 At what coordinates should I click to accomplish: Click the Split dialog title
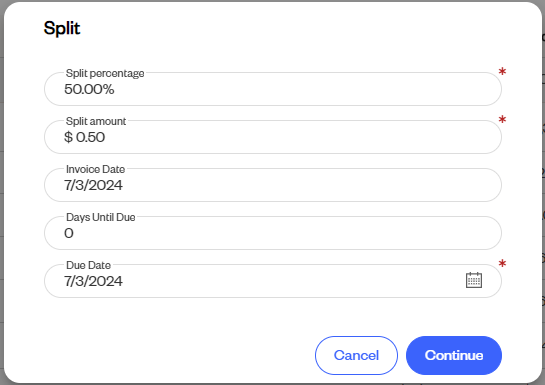(62, 28)
